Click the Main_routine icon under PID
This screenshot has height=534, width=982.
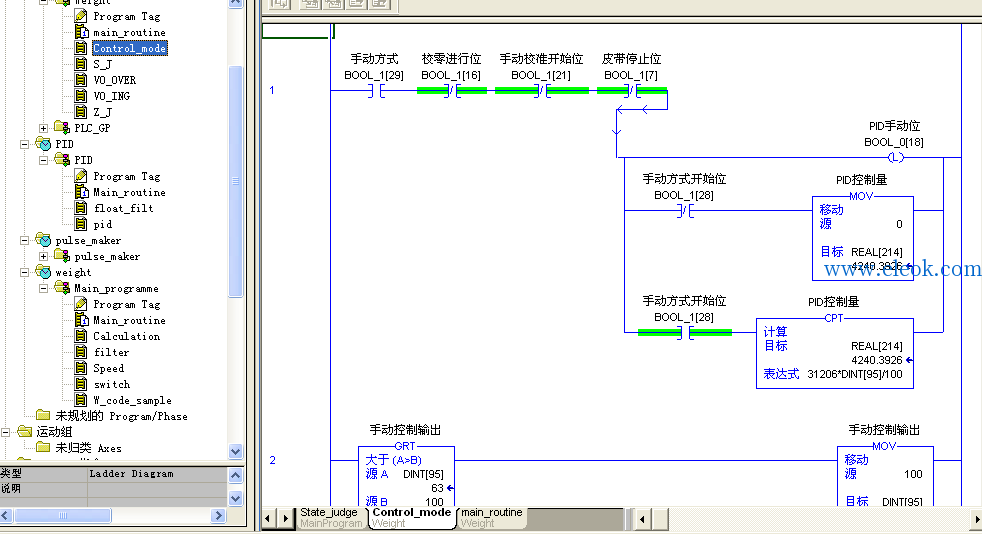pyautogui.click(x=81, y=192)
